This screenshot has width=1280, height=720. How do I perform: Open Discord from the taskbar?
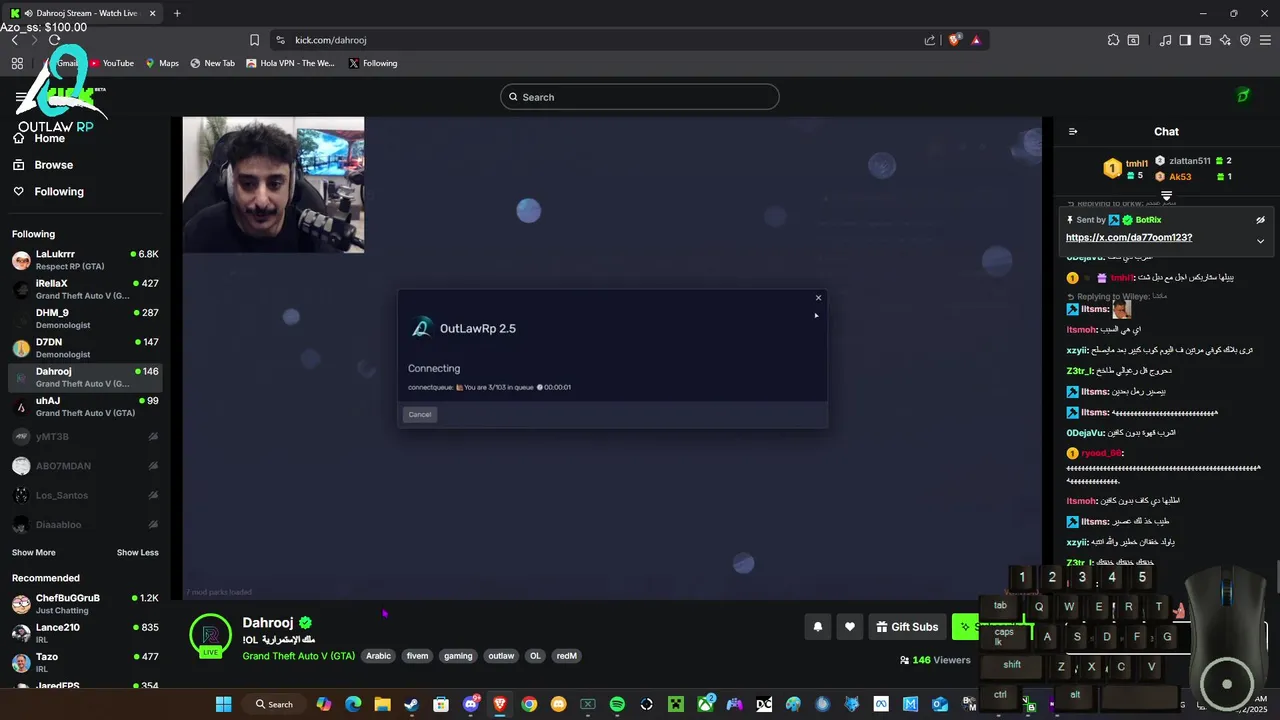(x=470, y=704)
